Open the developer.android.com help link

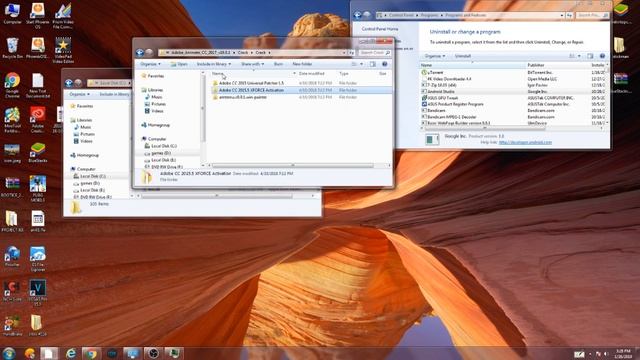(525, 142)
